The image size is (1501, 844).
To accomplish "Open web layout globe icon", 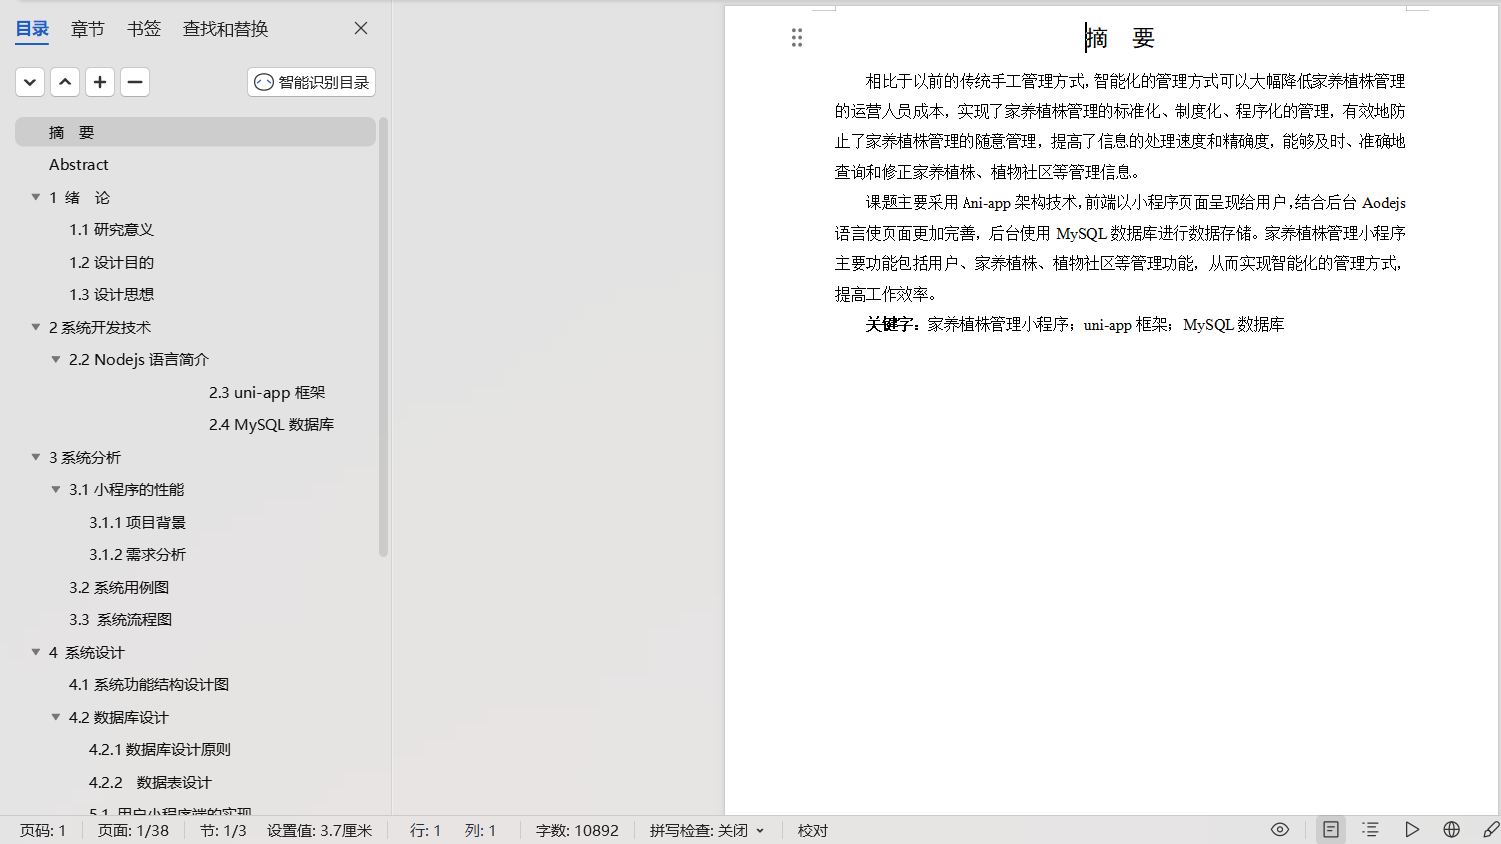I will pos(1451,830).
